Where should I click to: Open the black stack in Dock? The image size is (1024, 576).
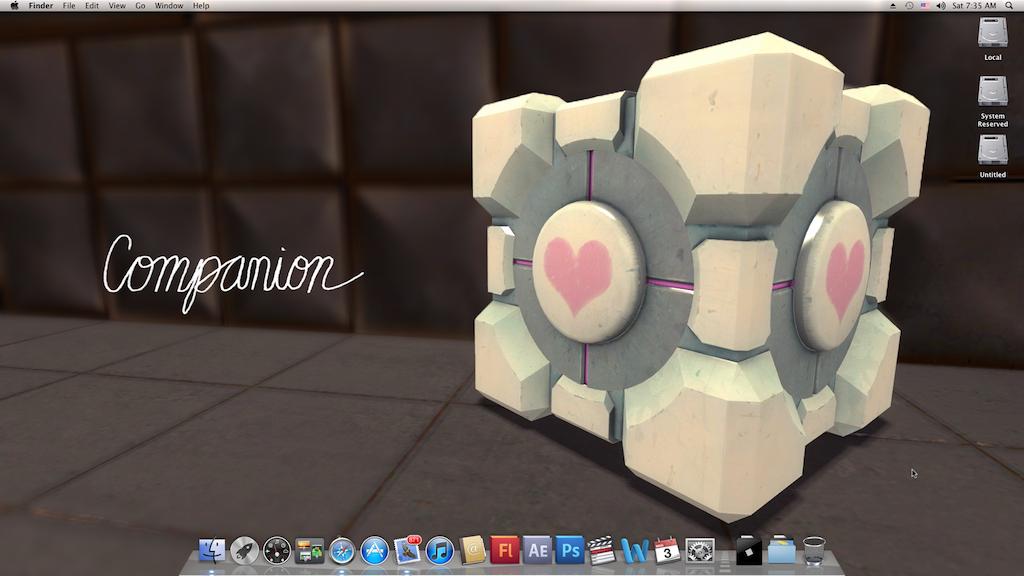[x=749, y=551]
